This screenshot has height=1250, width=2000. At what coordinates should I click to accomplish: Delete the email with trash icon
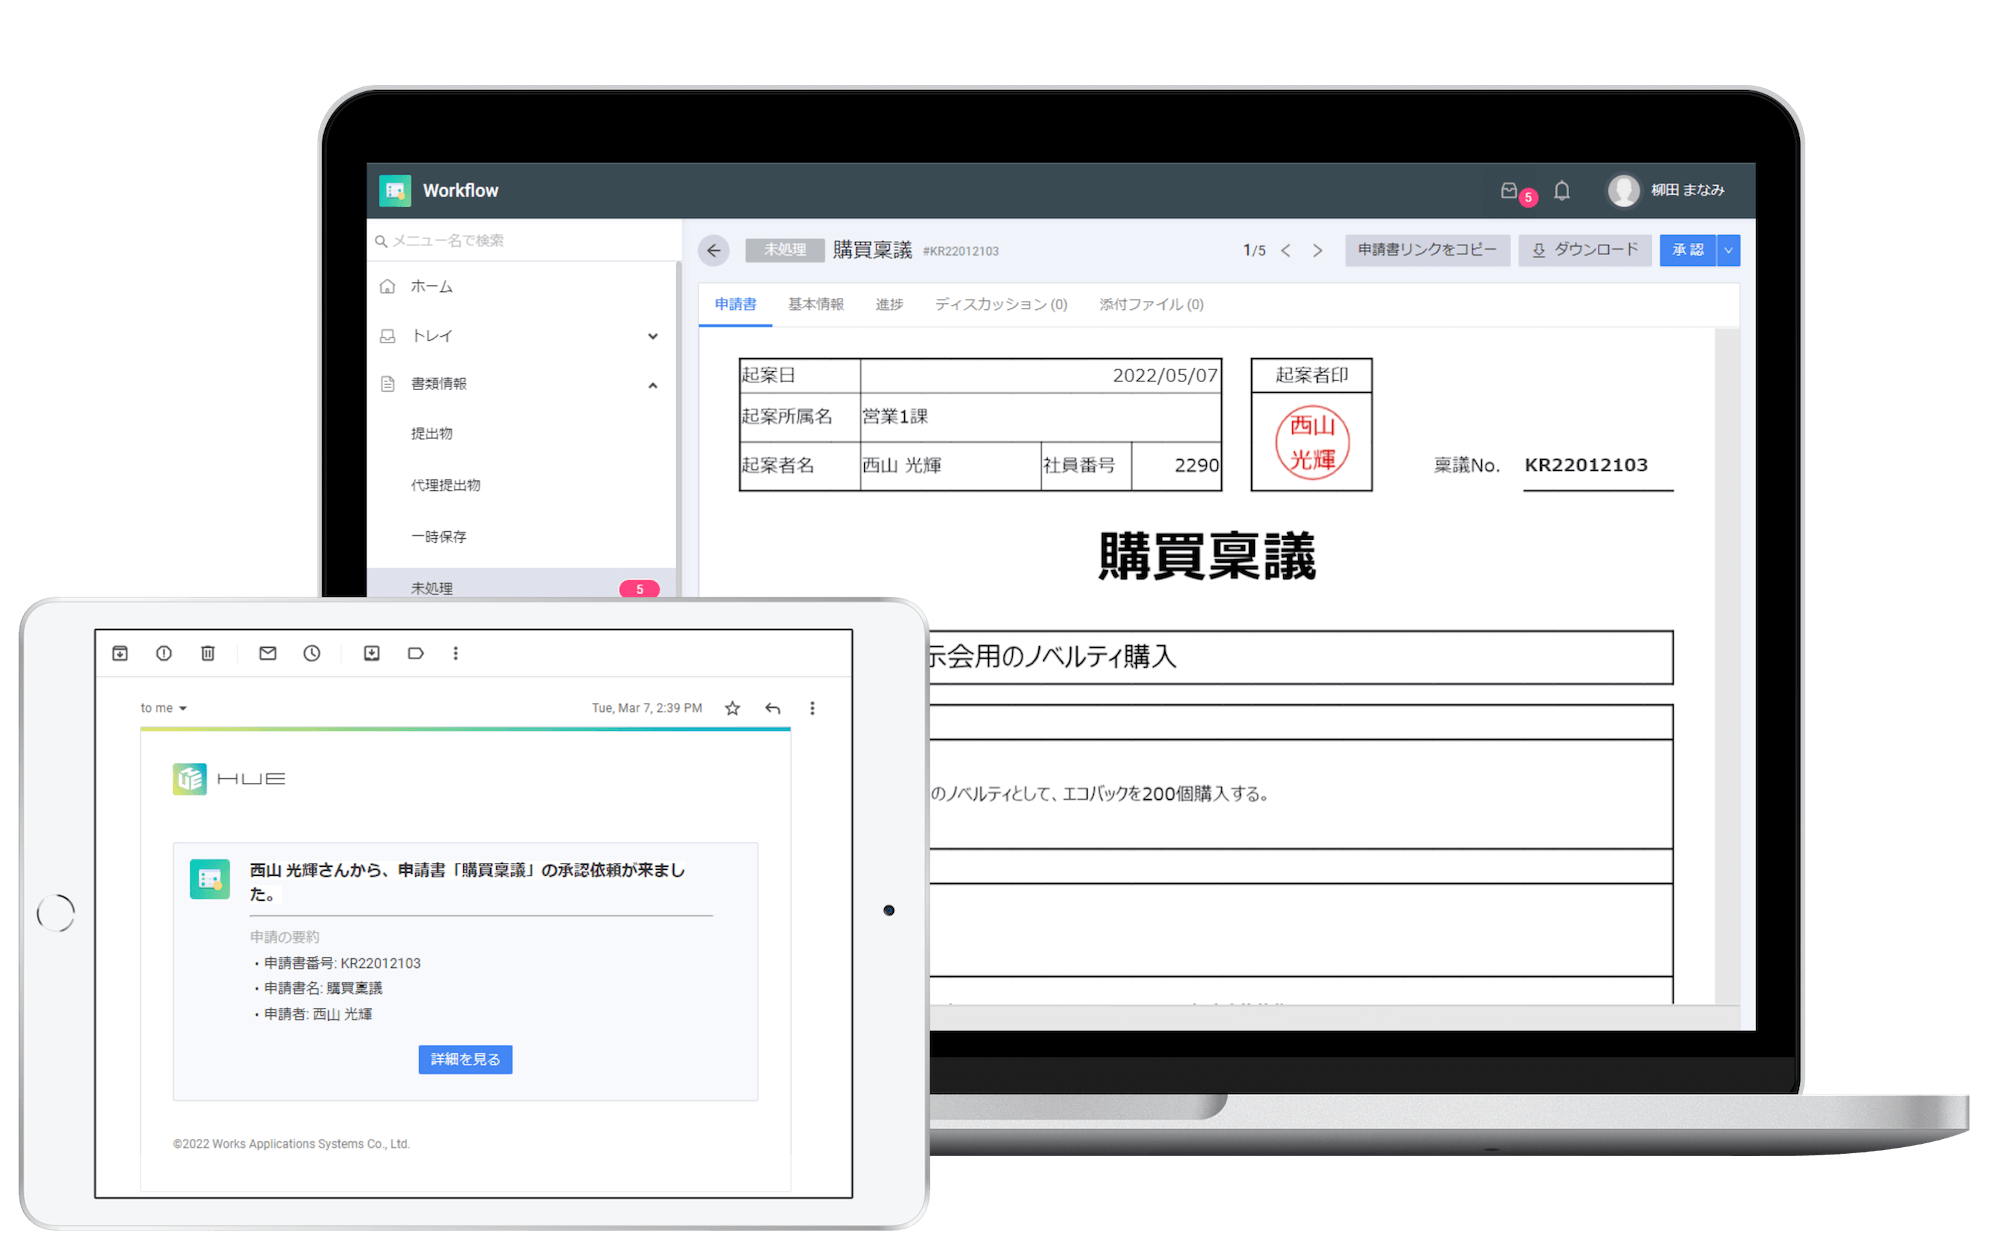tap(208, 653)
